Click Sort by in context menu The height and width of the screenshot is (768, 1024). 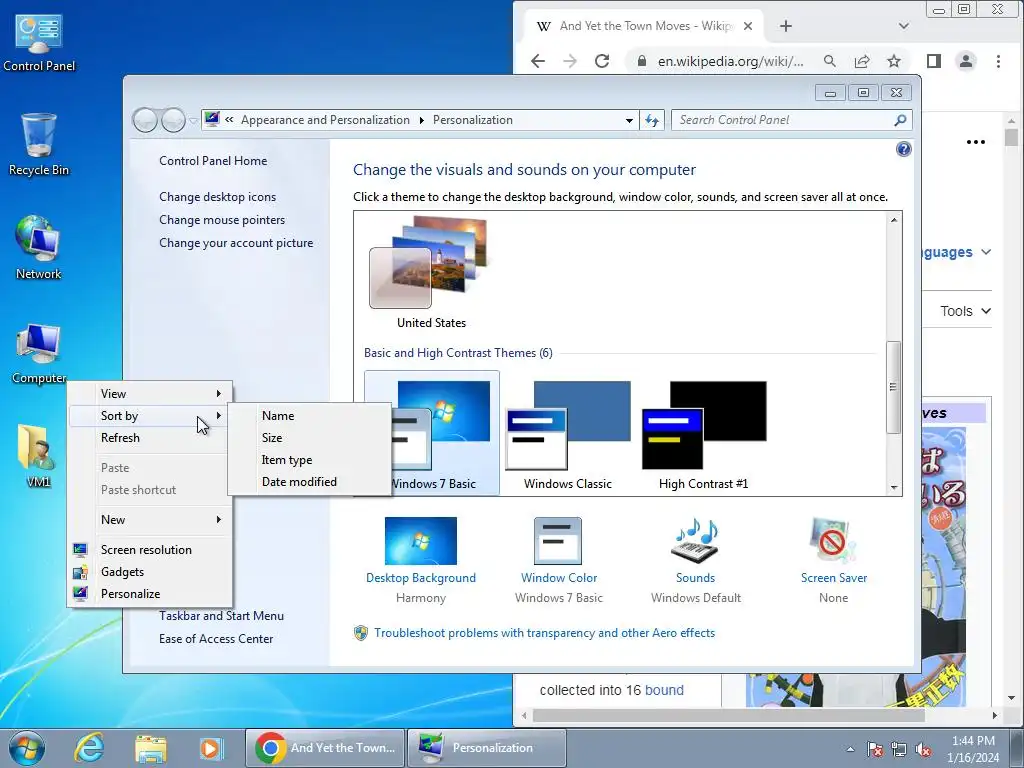click(150, 415)
